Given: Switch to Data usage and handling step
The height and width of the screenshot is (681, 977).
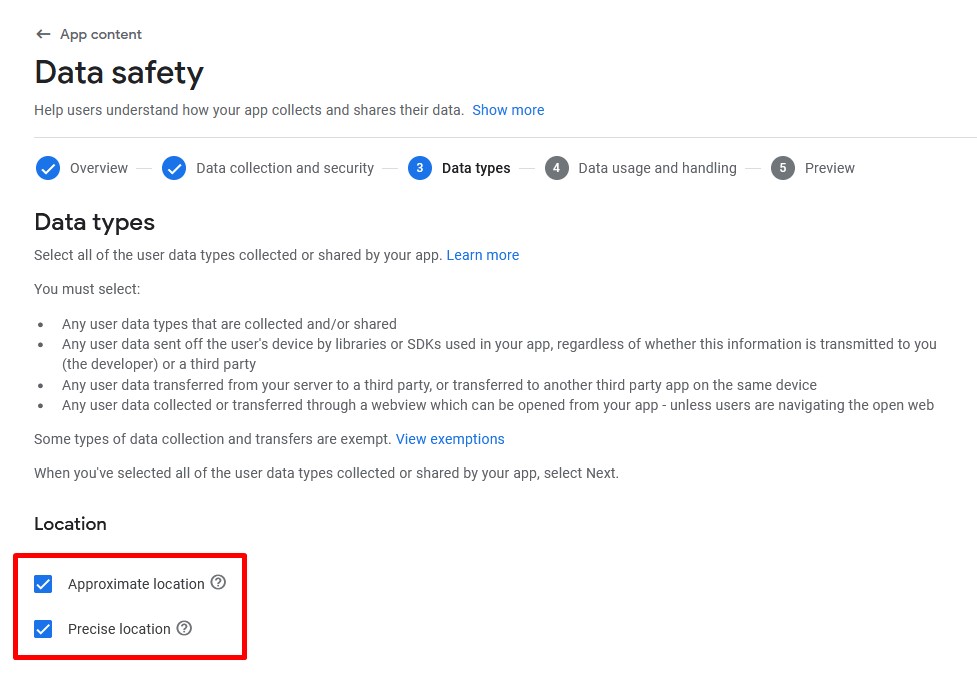Looking at the screenshot, I should (657, 168).
